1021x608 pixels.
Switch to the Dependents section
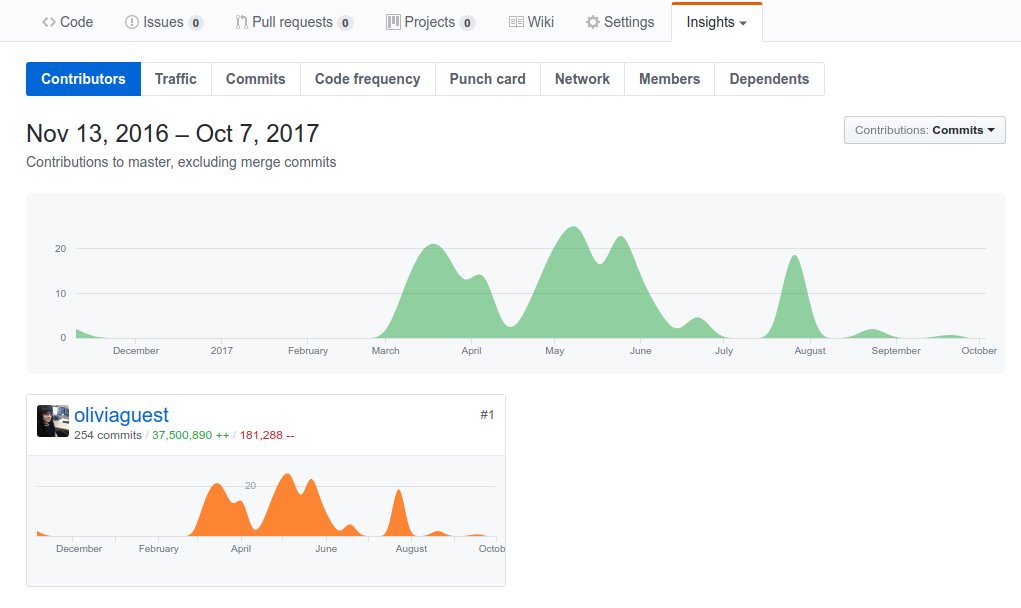tap(769, 79)
